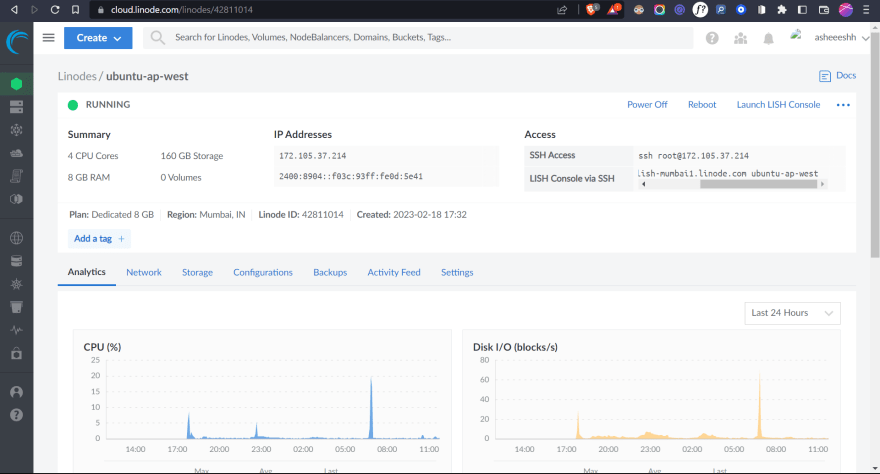This screenshot has height=474, width=880.
Task: Select the IPv4 address 172.105.37.214
Action: [313, 156]
